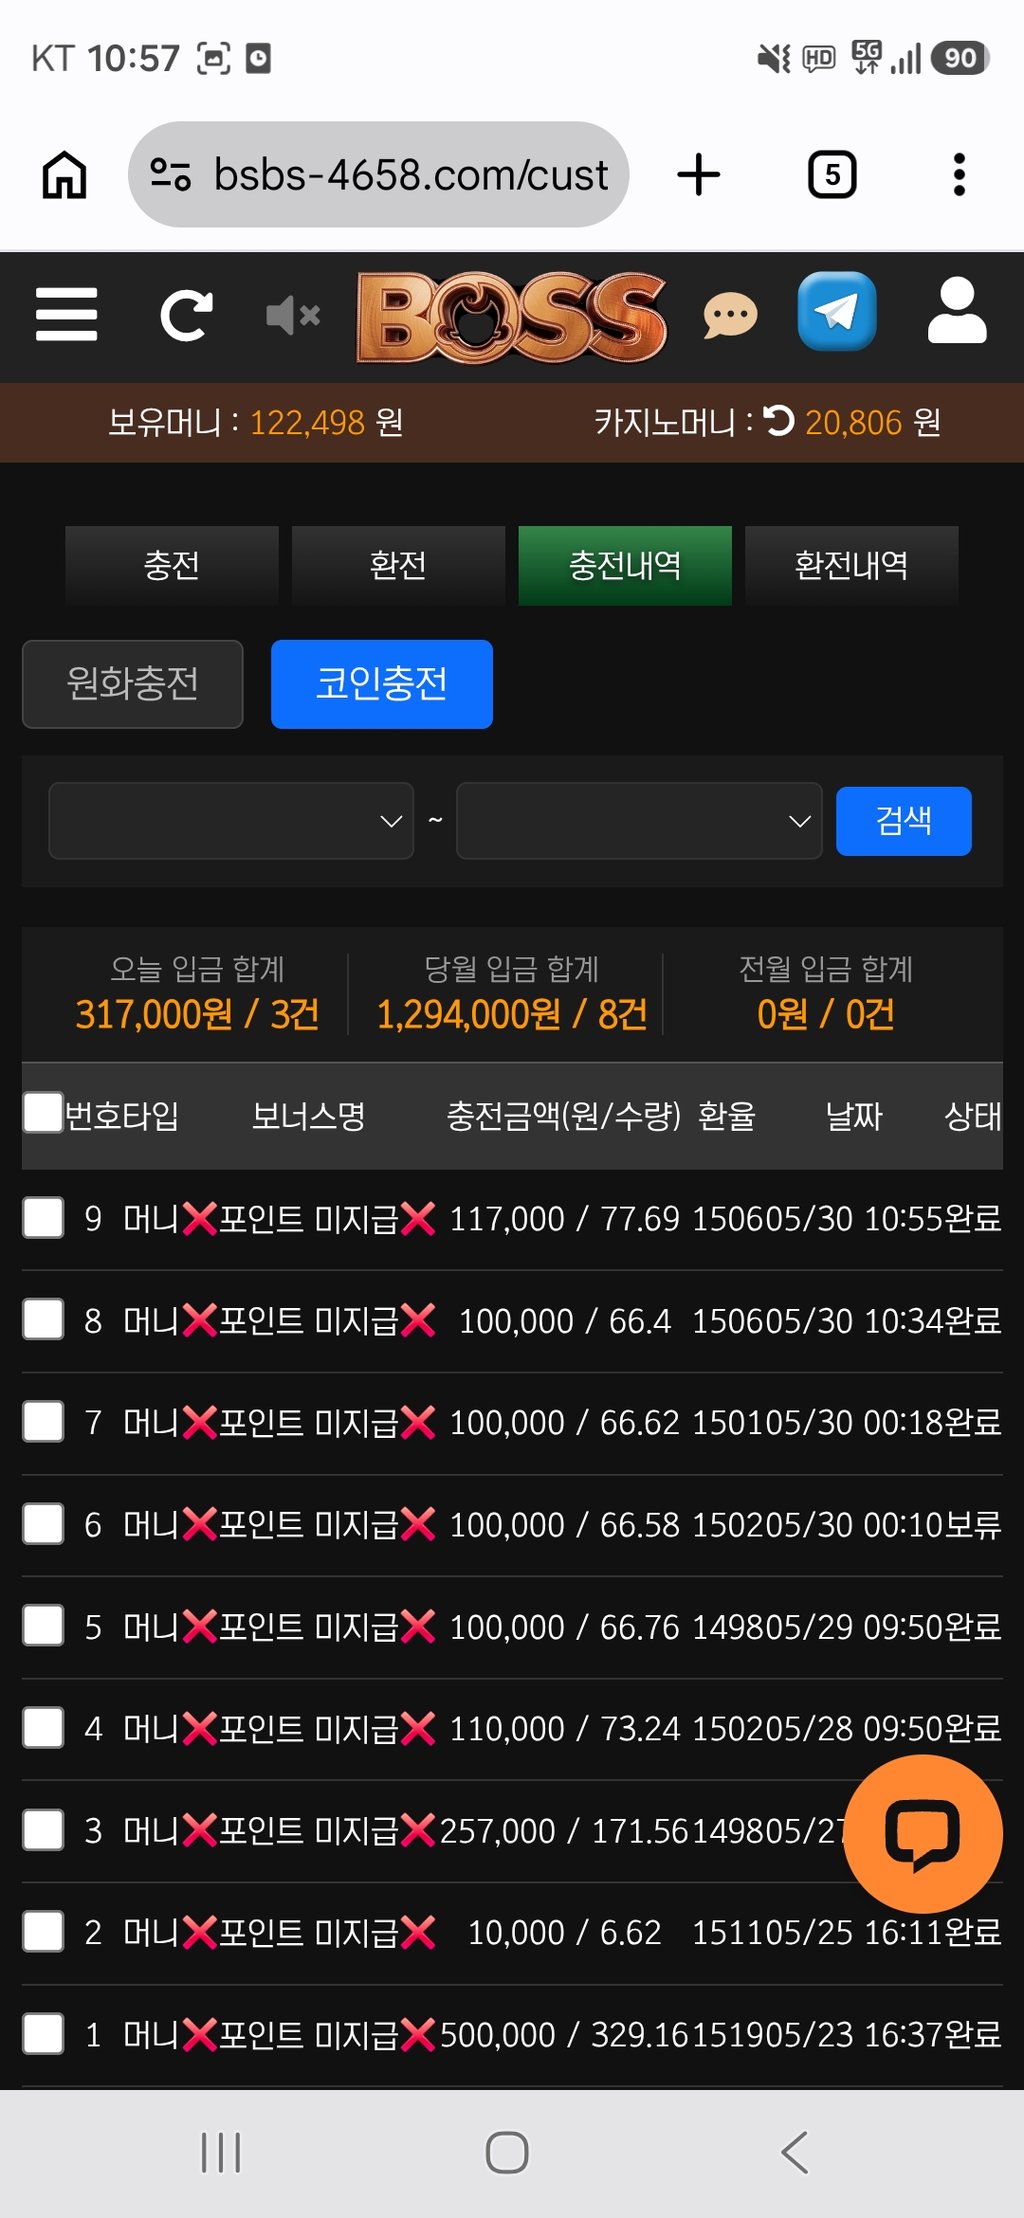The height and width of the screenshot is (2218, 1024).
Task: Click today's total 317,000원 / 3건
Action: click(x=197, y=1014)
